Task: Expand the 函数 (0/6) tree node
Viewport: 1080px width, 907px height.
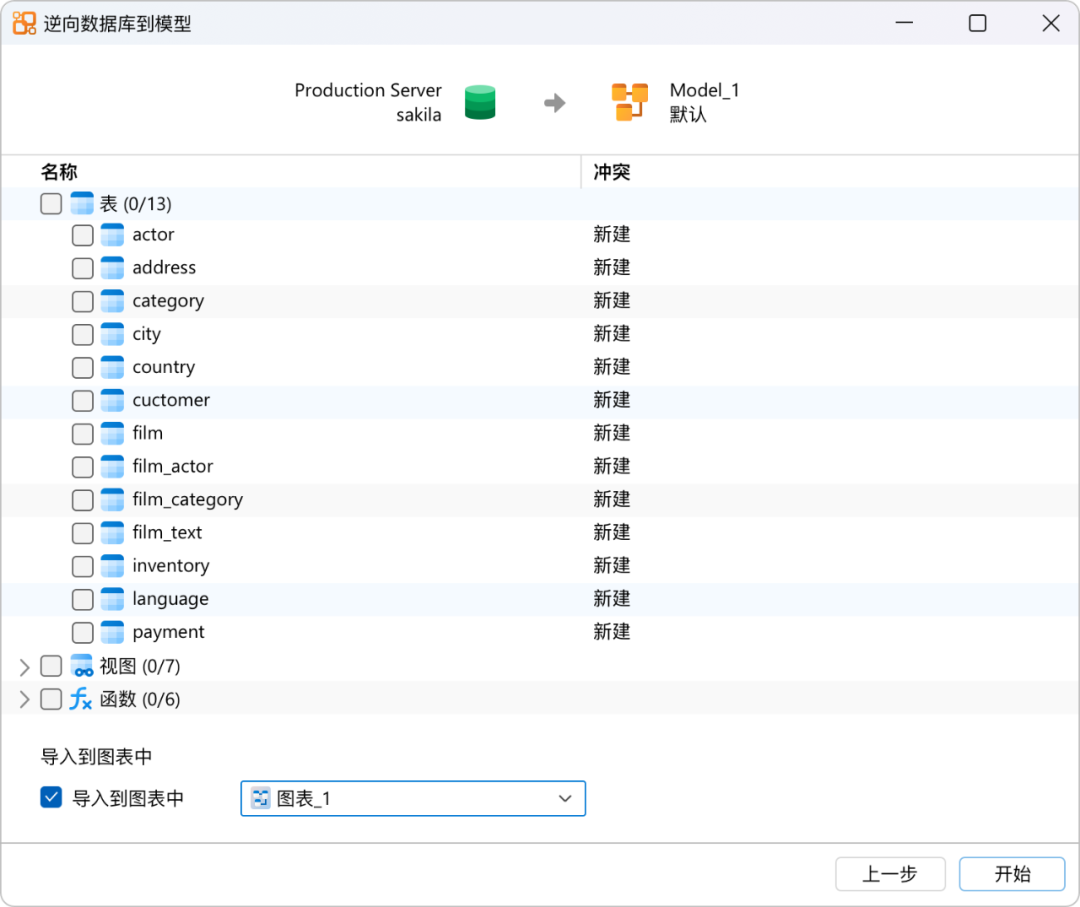Action: 23,699
